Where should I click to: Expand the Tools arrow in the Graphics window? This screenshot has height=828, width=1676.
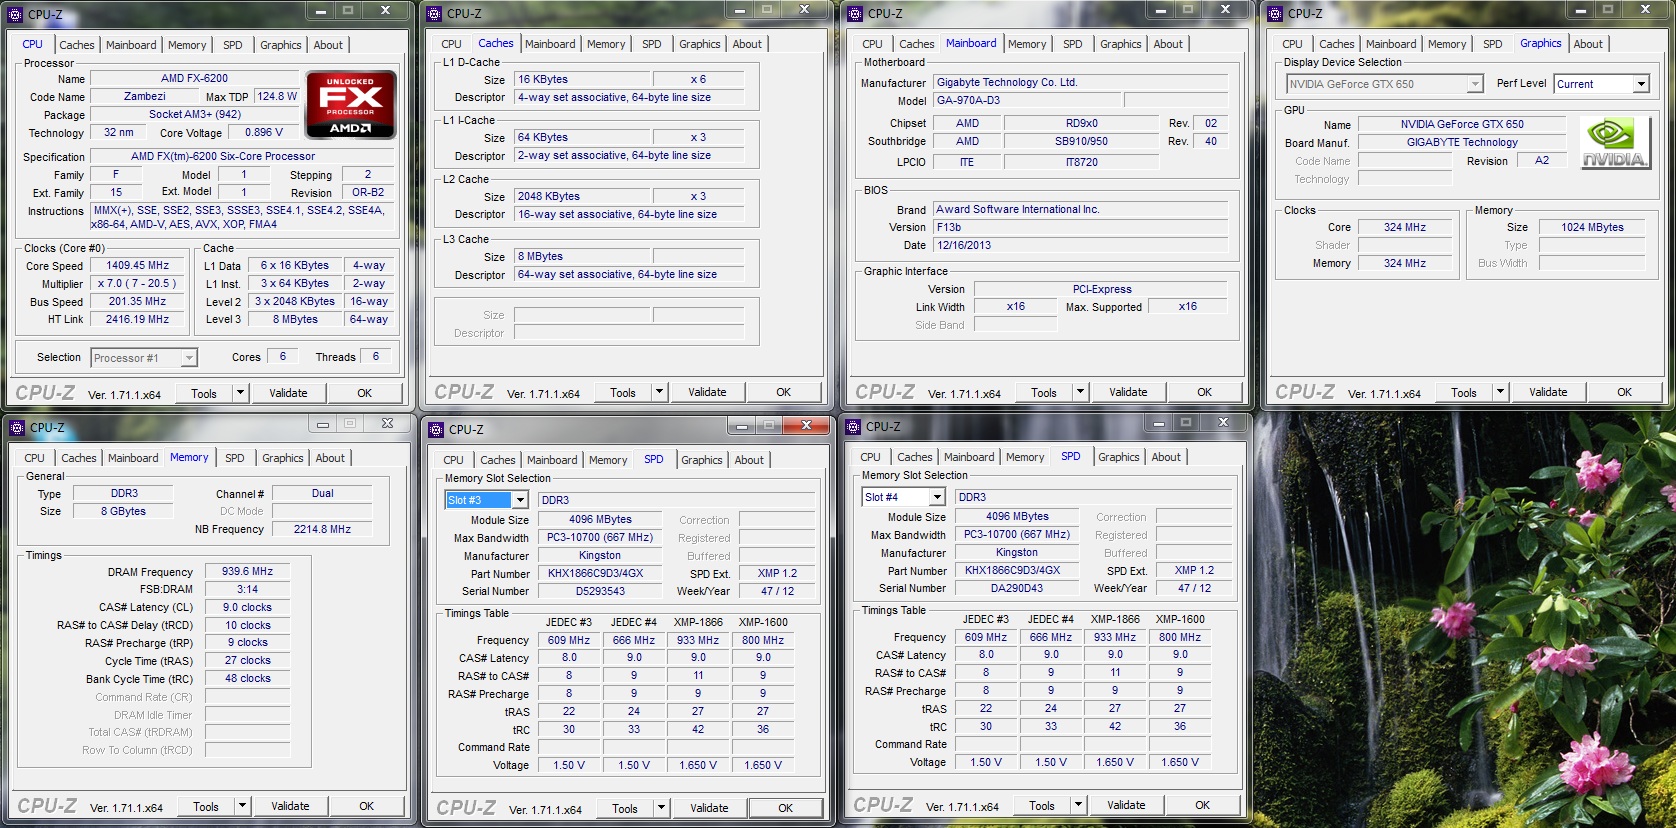coord(1500,392)
